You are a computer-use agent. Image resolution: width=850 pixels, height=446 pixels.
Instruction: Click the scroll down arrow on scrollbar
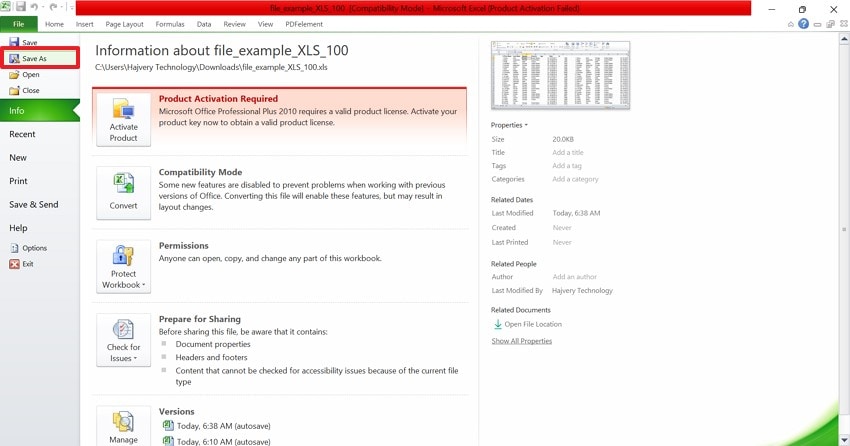pos(844,440)
